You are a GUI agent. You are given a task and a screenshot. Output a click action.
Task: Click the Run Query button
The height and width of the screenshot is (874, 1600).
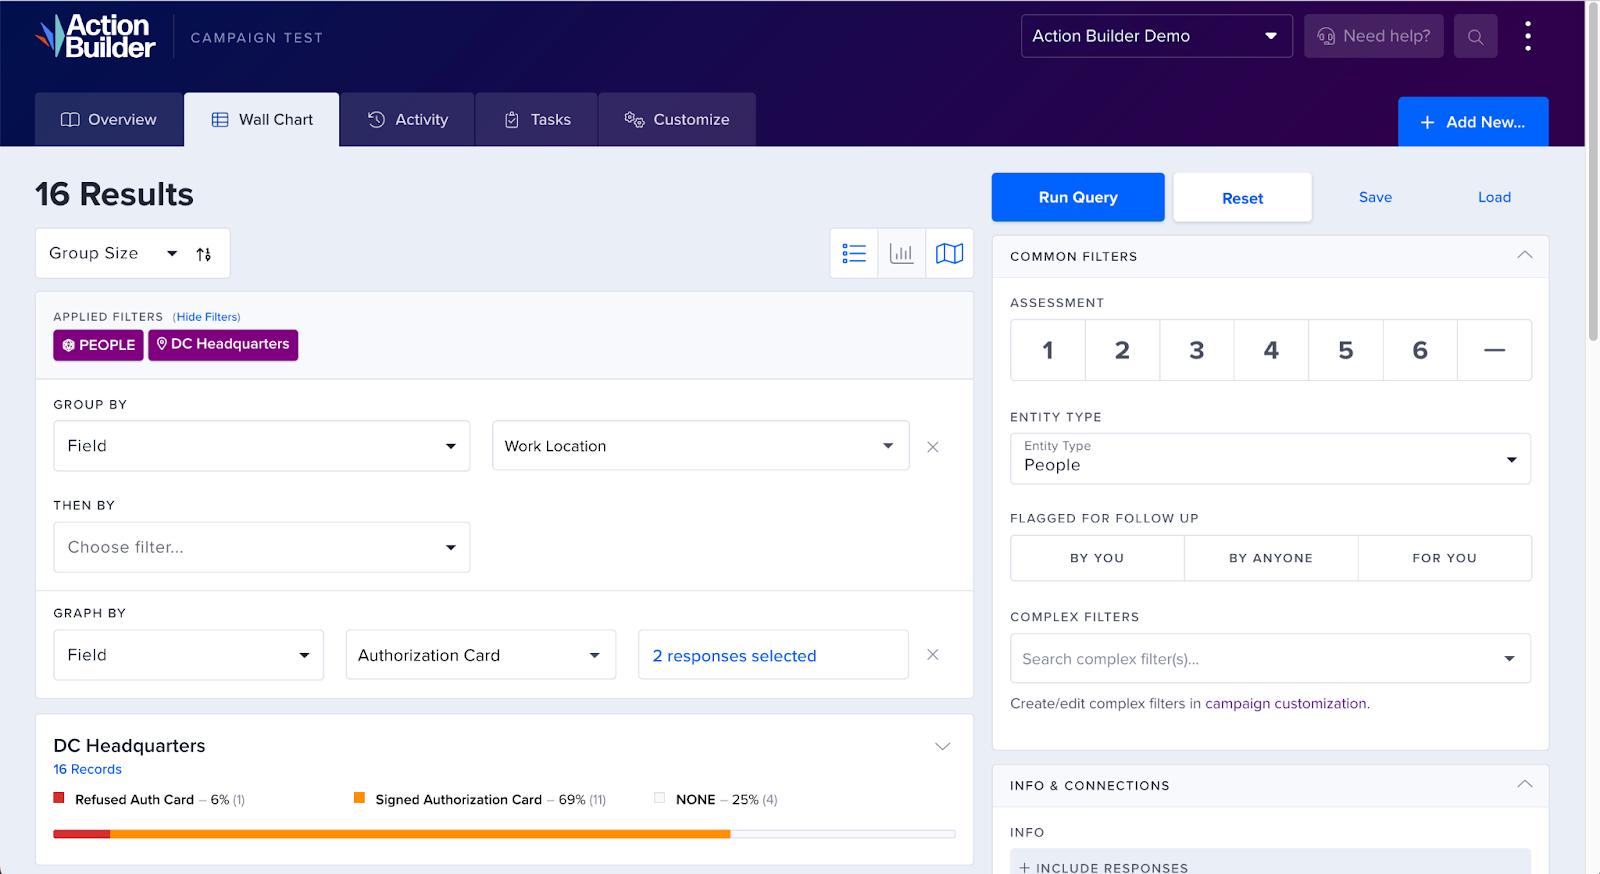tap(1078, 198)
